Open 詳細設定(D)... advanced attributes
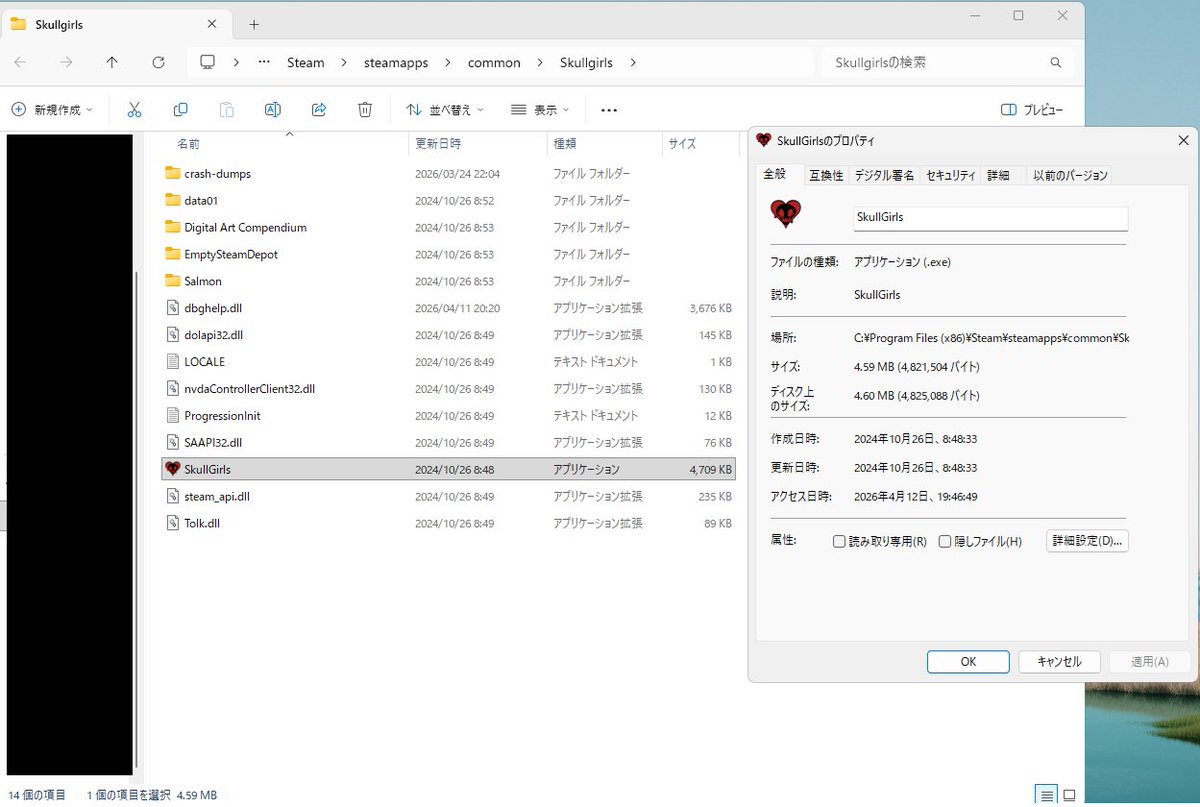Image resolution: width=1200 pixels, height=807 pixels. coord(1087,541)
